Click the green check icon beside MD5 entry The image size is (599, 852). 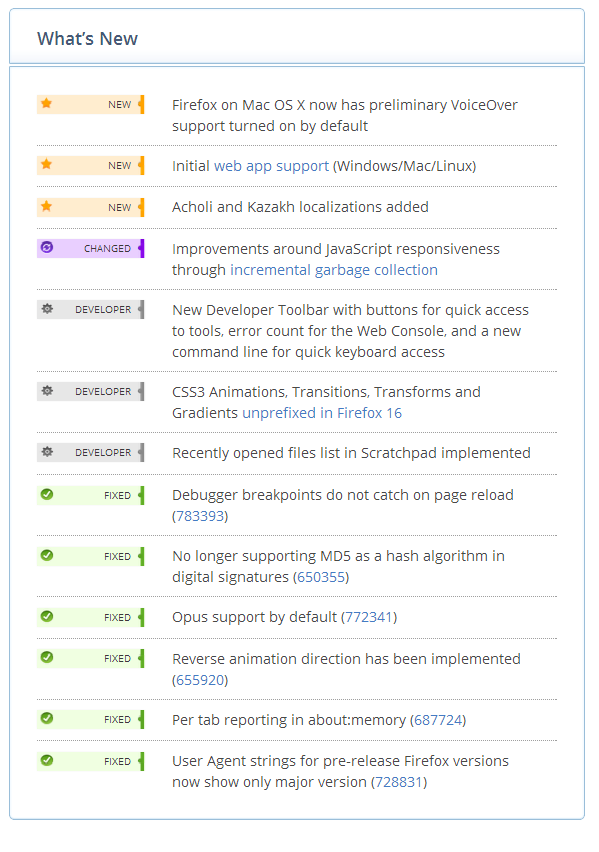(x=47, y=555)
